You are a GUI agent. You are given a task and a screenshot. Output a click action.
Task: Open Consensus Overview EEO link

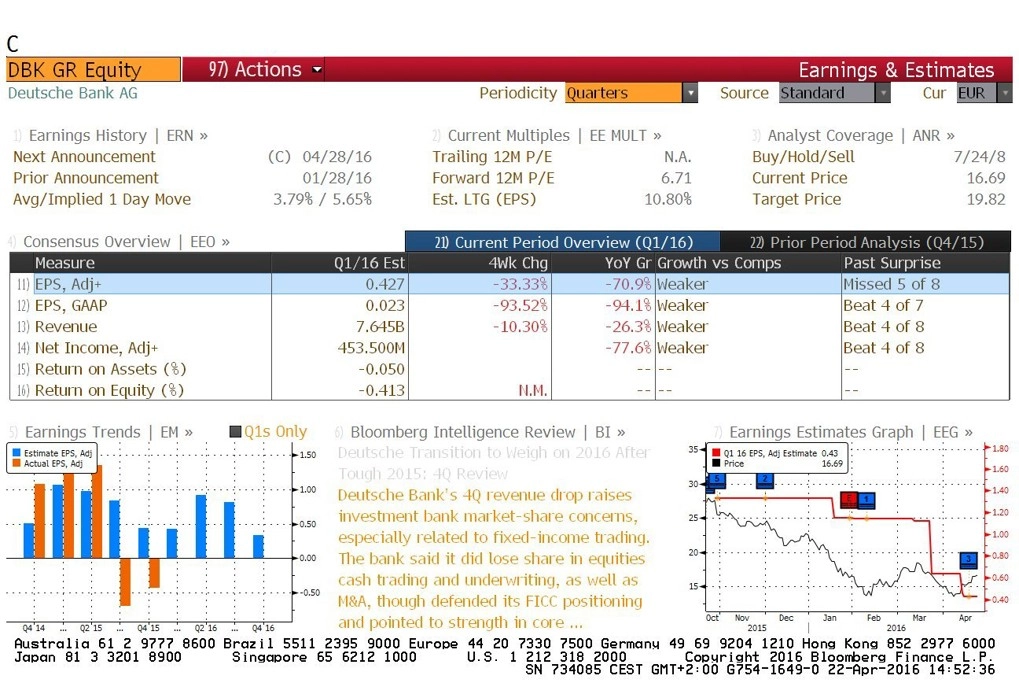point(126,242)
